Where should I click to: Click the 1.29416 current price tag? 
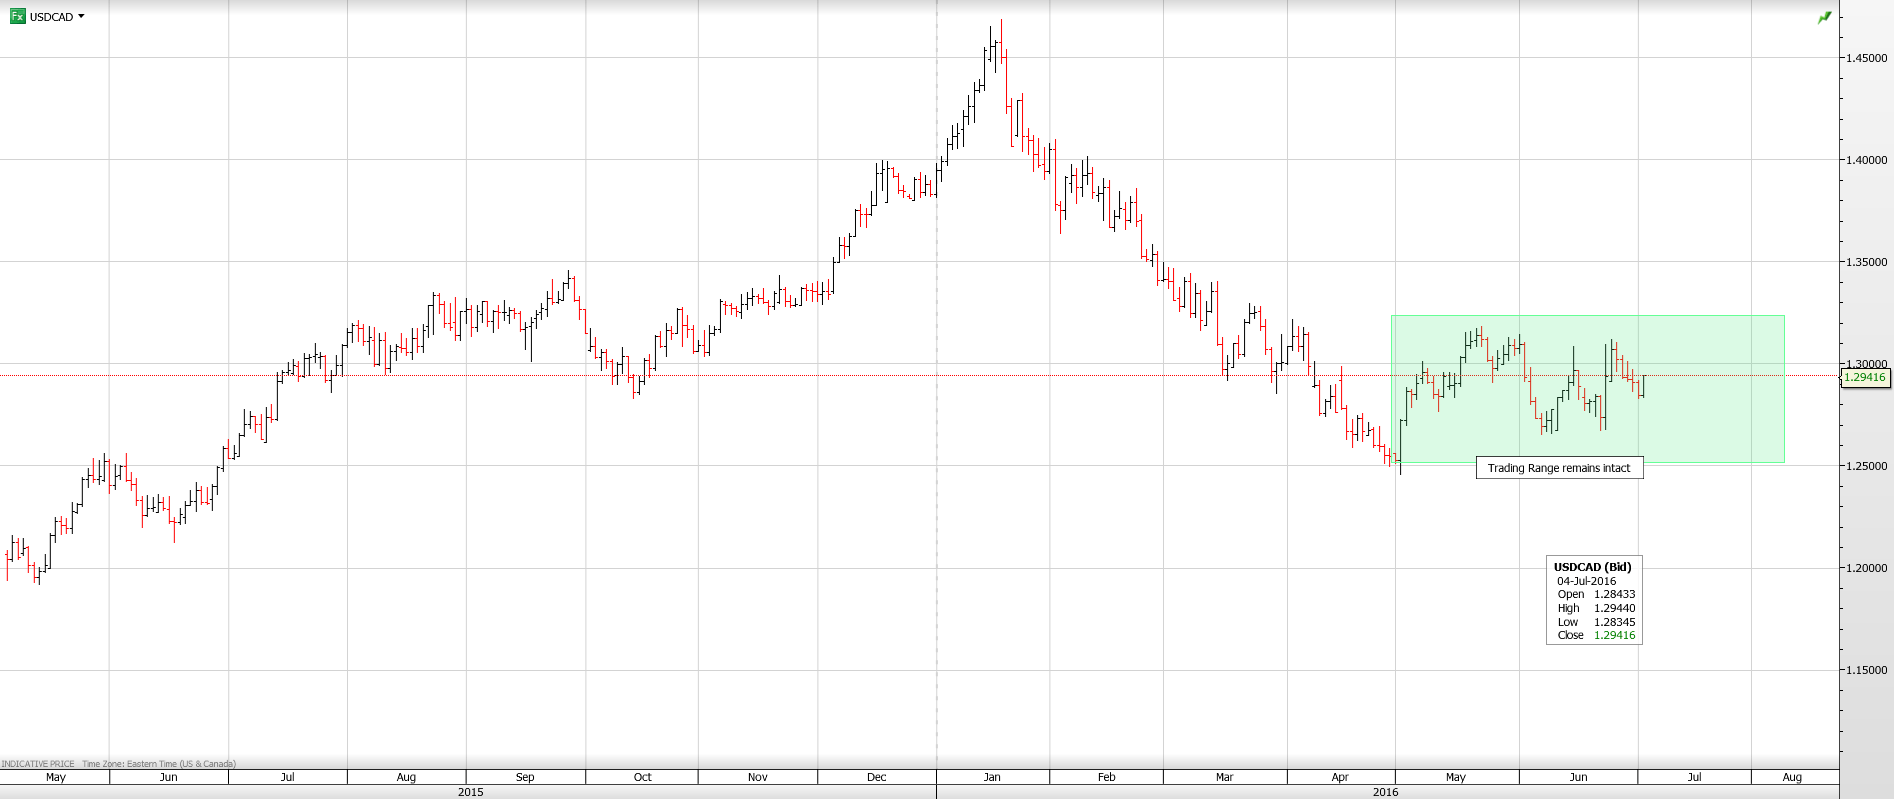[x=1864, y=377]
